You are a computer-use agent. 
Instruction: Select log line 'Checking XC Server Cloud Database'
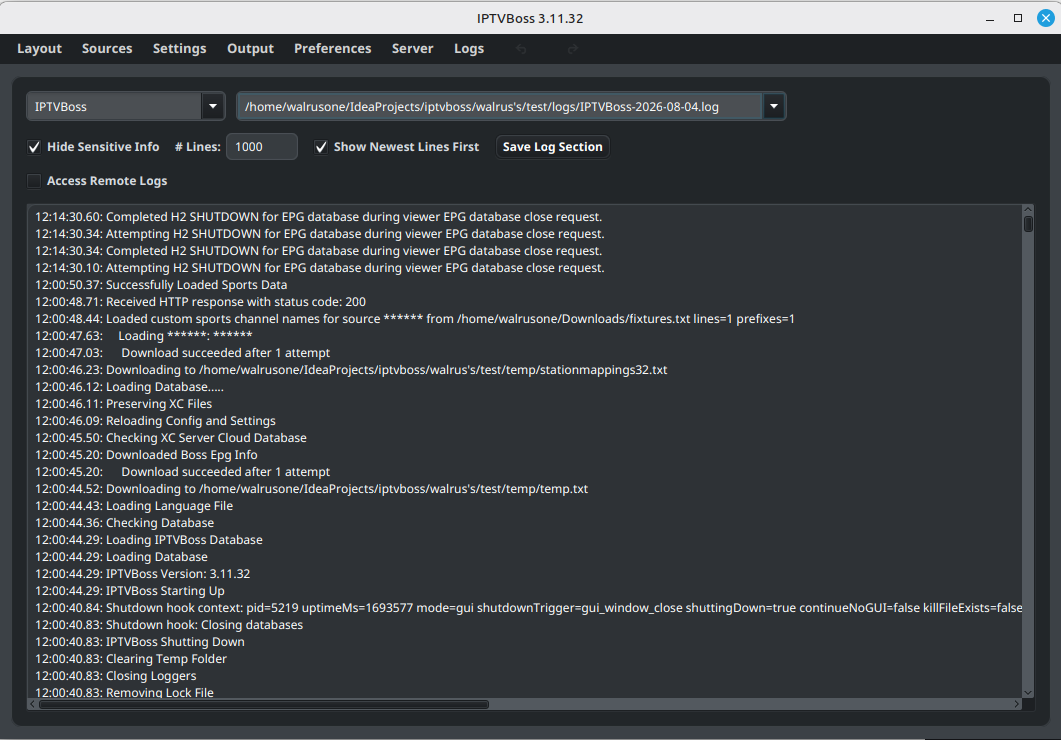click(x=171, y=438)
